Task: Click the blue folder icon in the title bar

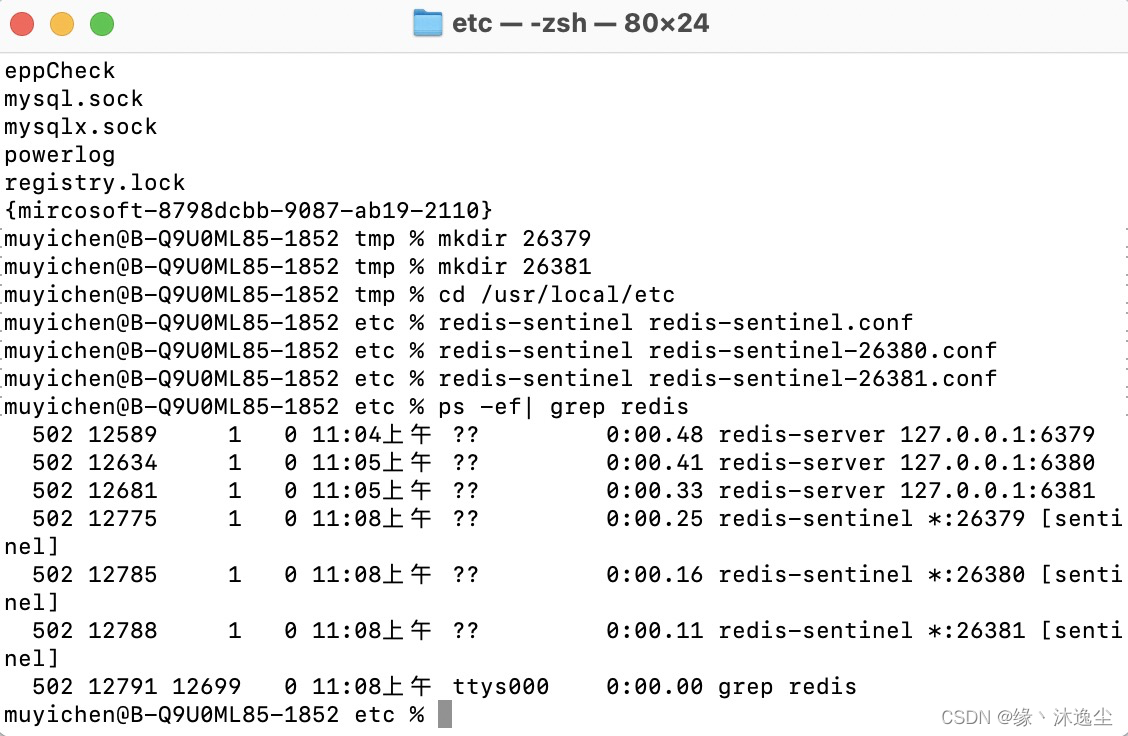Action: [428, 23]
